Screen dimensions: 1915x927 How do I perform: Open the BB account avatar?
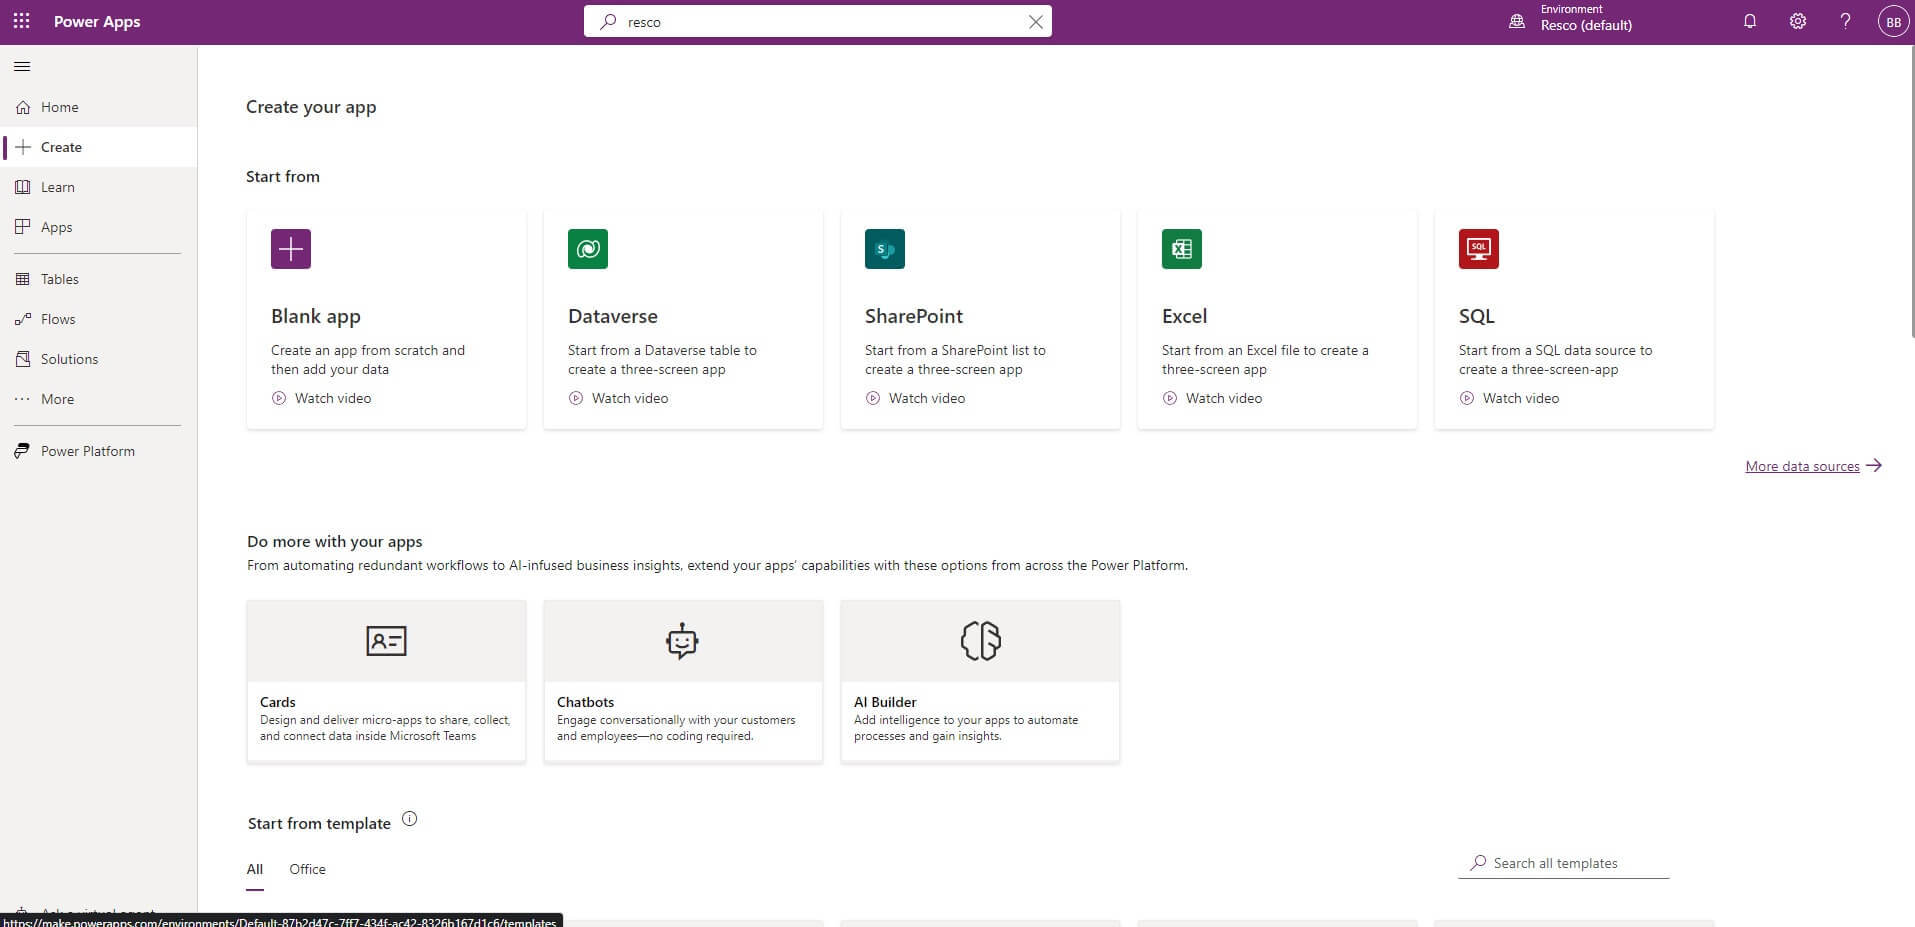point(1893,22)
